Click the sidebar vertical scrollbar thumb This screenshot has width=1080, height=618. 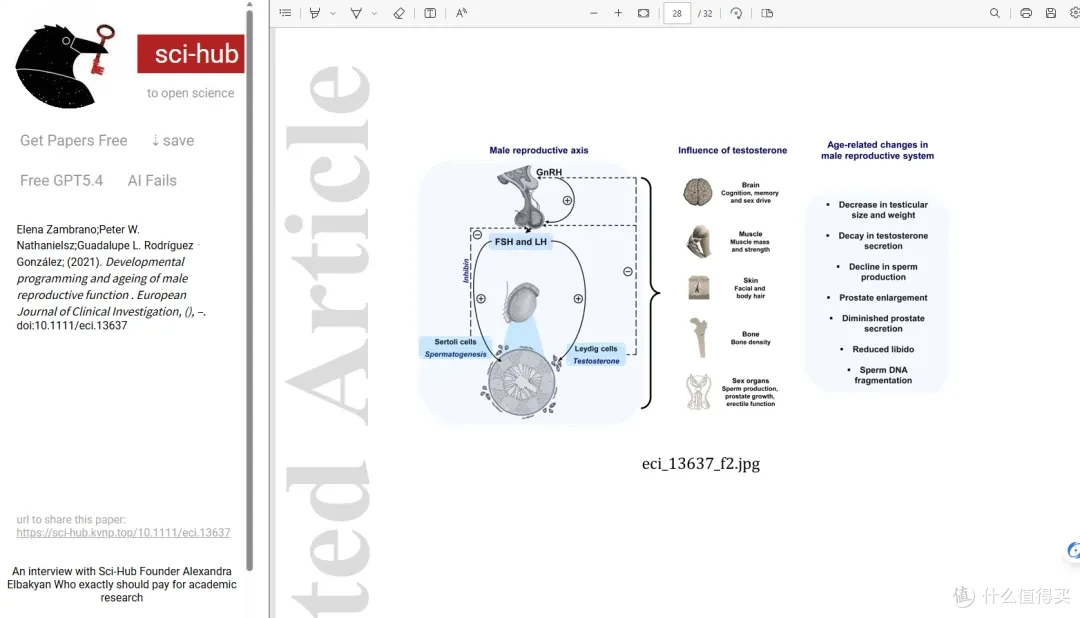pos(249,289)
